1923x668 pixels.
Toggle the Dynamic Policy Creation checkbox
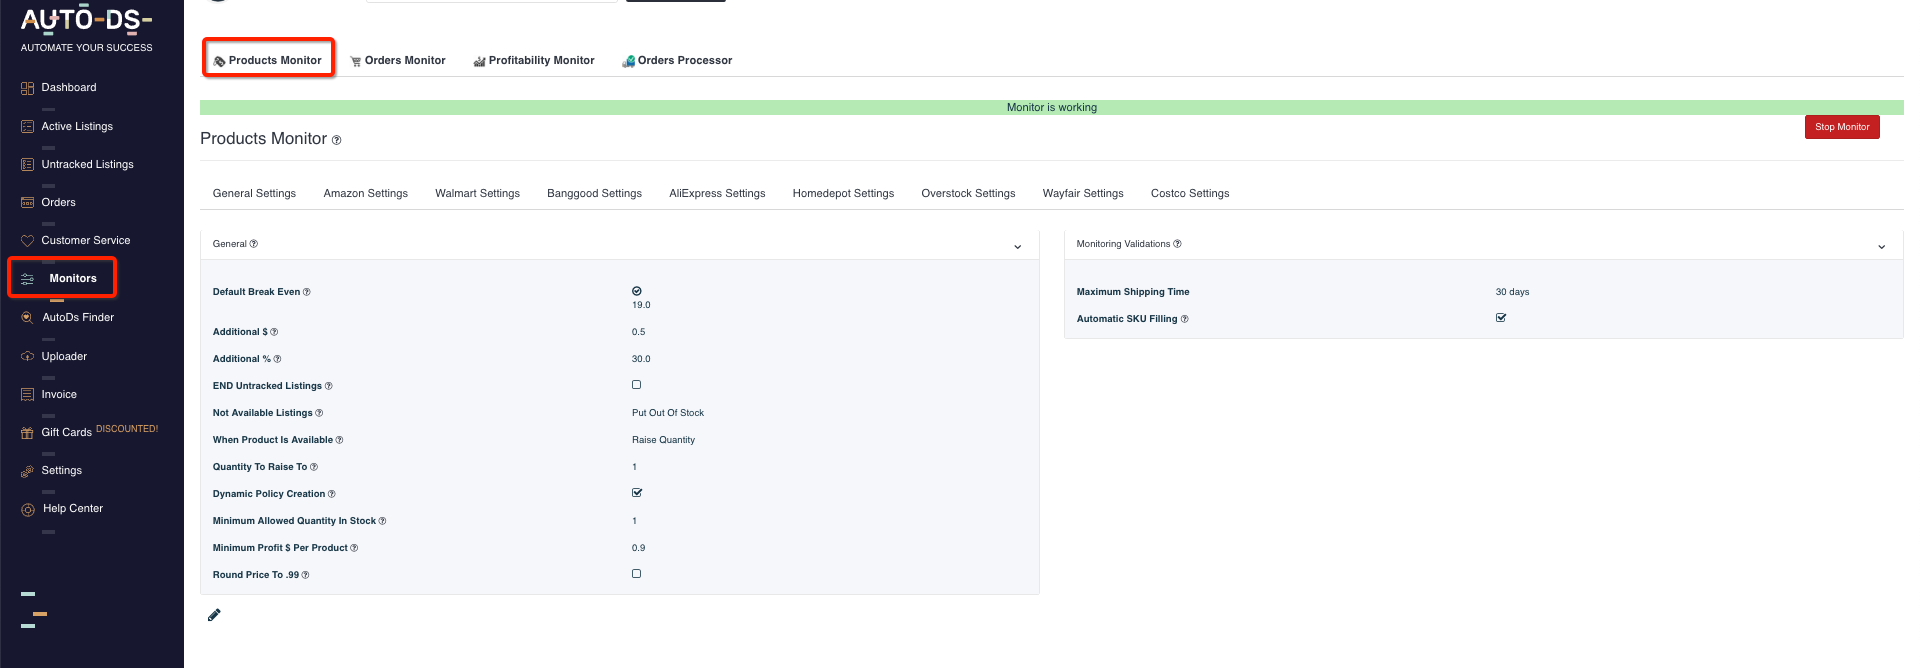(x=637, y=493)
